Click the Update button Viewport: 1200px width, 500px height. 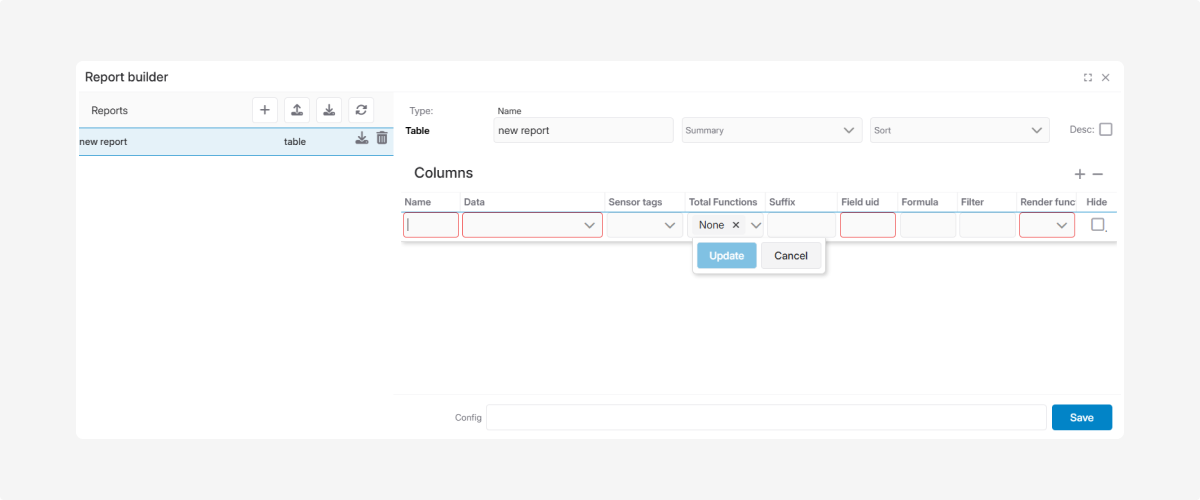coord(726,255)
